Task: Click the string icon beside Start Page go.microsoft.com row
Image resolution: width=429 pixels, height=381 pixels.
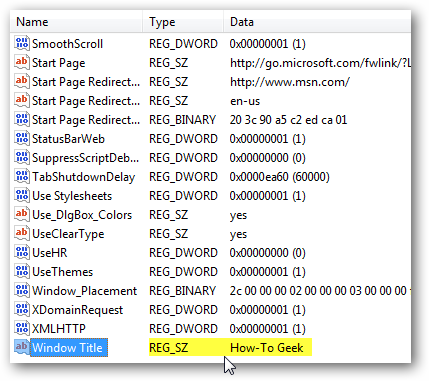Action: coord(22,63)
